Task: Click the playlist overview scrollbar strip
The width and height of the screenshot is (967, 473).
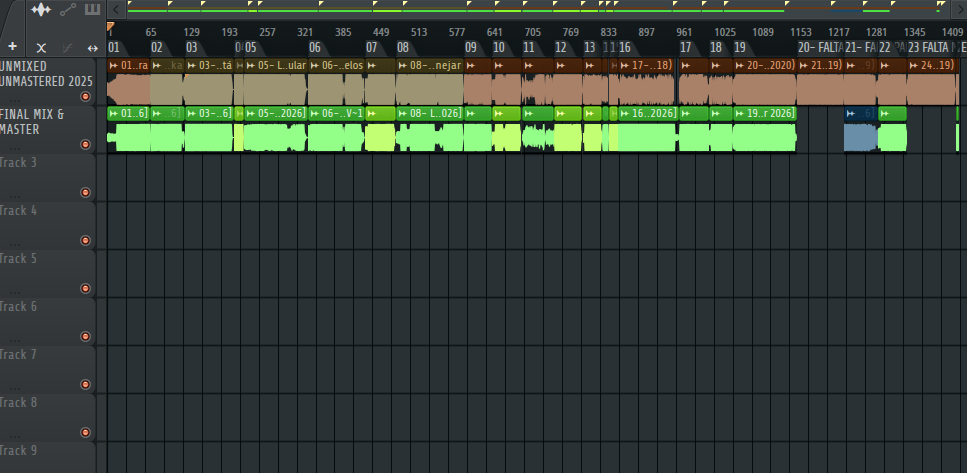Action: 537,9
